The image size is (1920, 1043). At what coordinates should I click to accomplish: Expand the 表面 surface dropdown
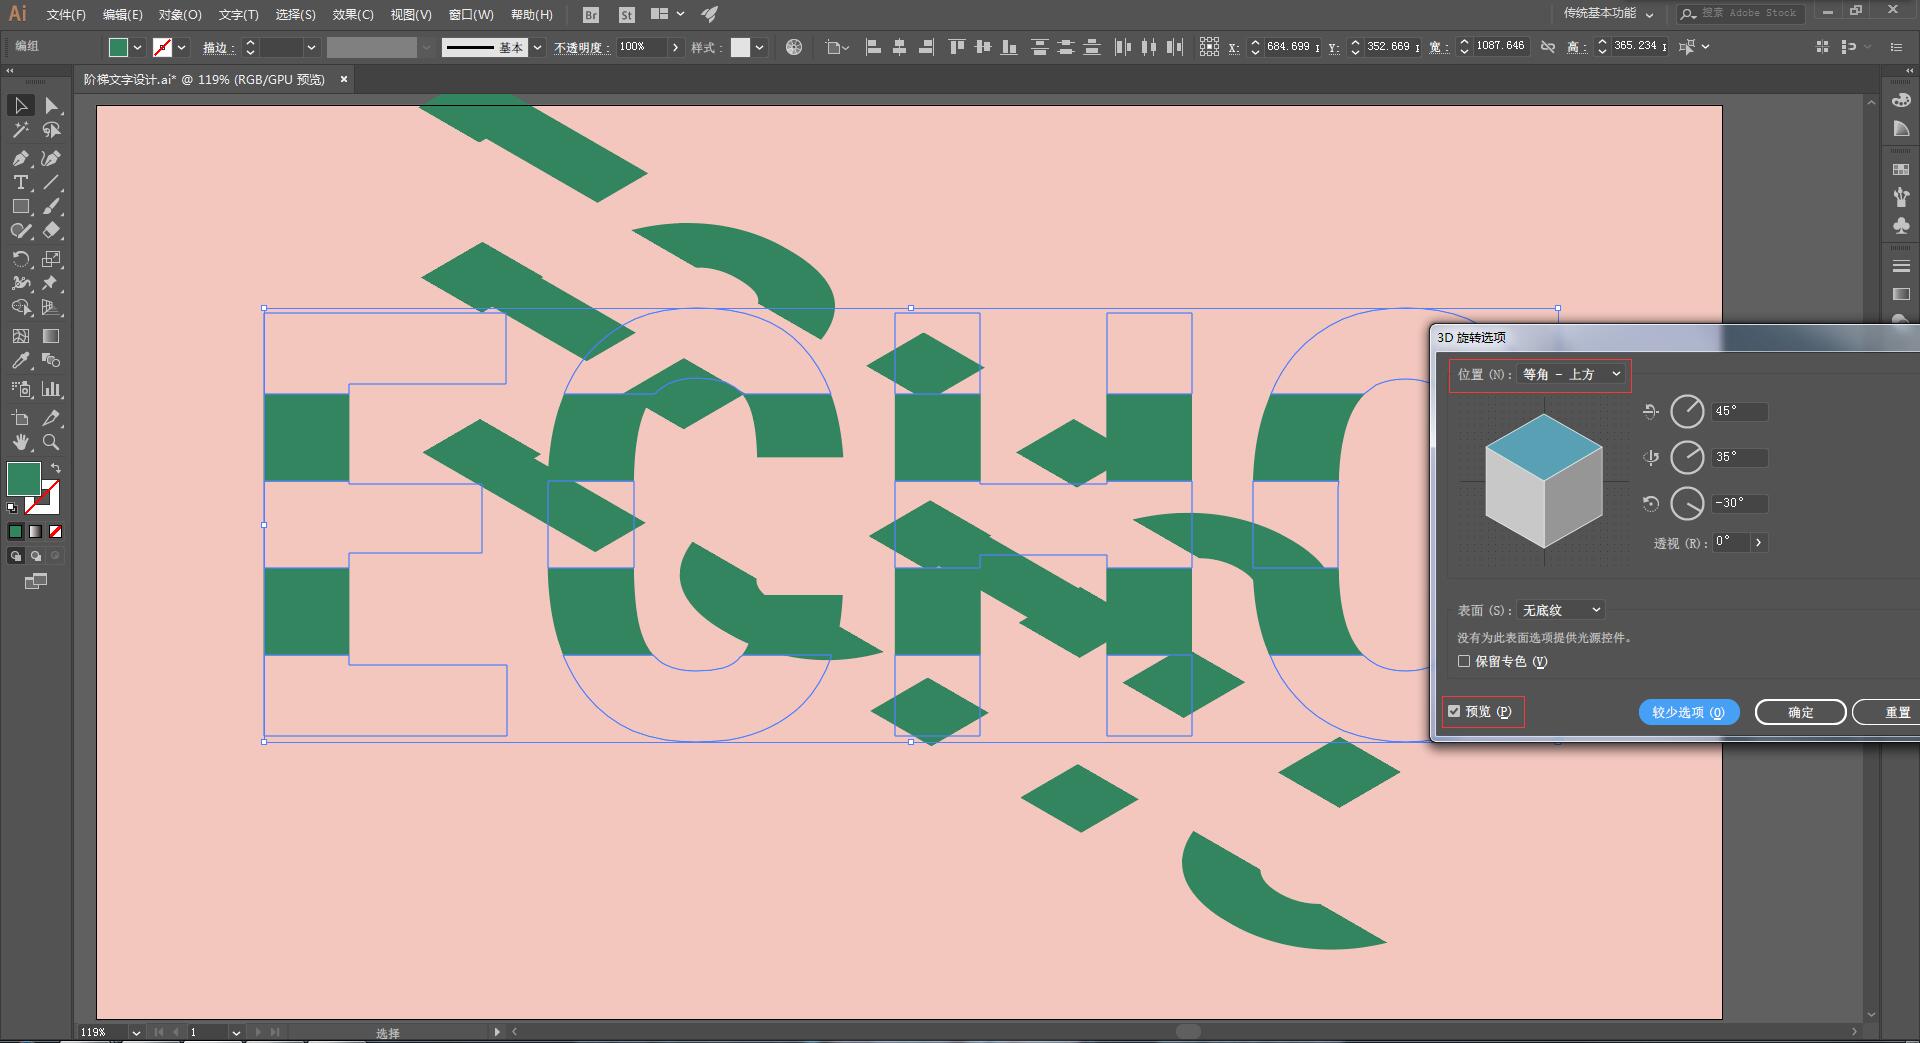pyautogui.click(x=1561, y=610)
